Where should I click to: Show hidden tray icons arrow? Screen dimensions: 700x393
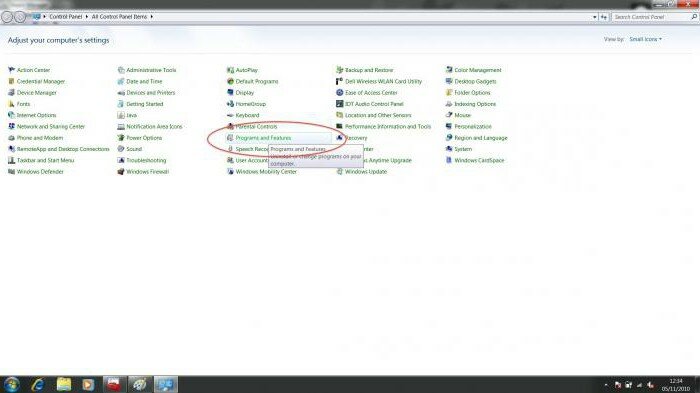(606, 385)
